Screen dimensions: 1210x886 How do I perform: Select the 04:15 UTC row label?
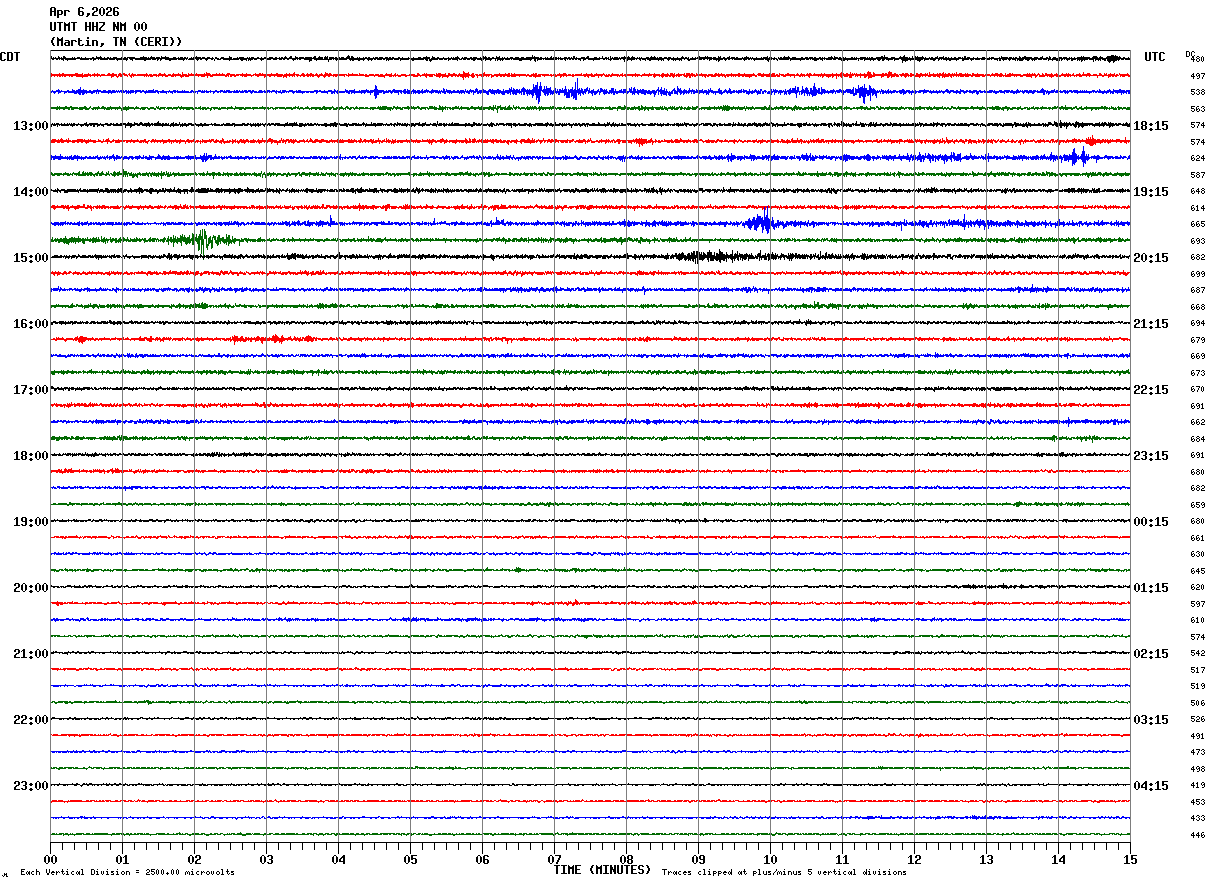[1151, 785]
